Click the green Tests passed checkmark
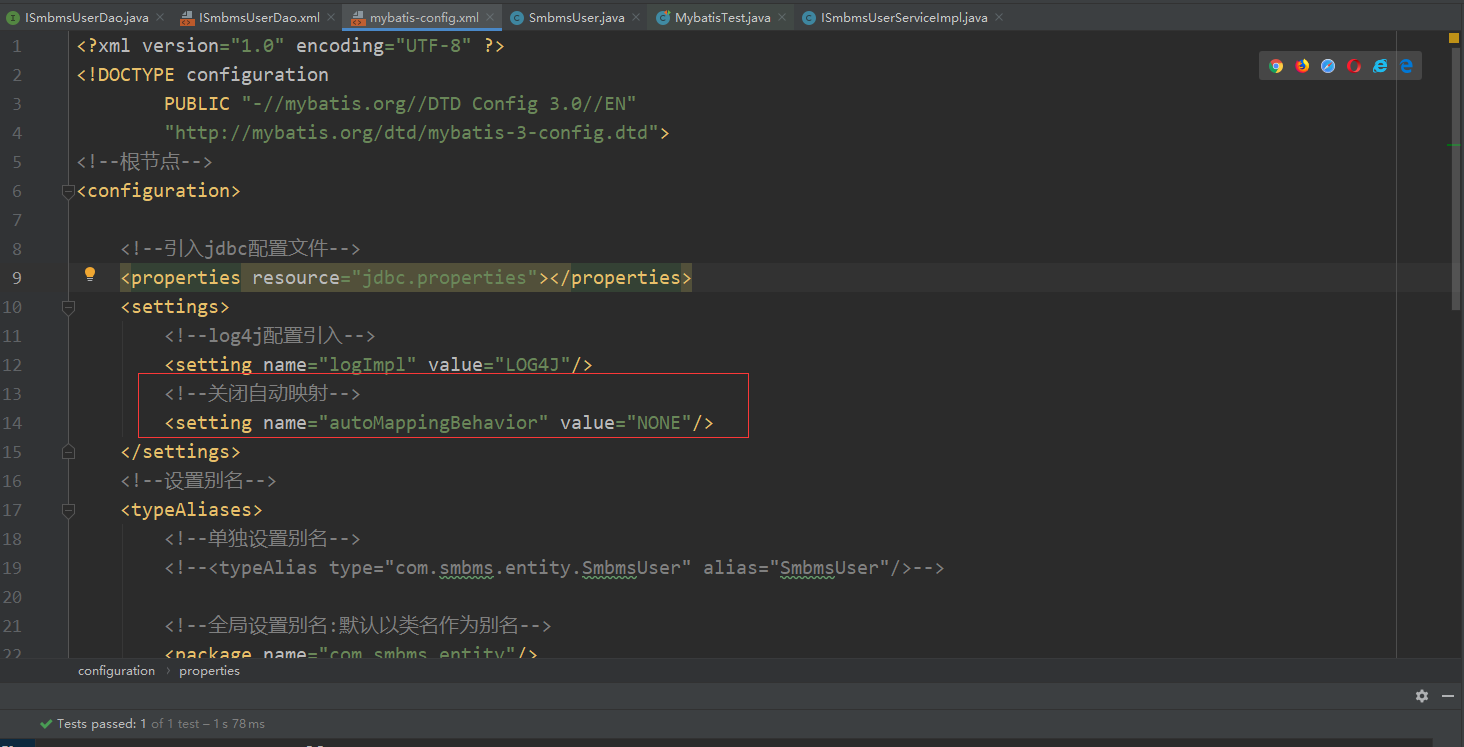1464x747 pixels. (46, 723)
